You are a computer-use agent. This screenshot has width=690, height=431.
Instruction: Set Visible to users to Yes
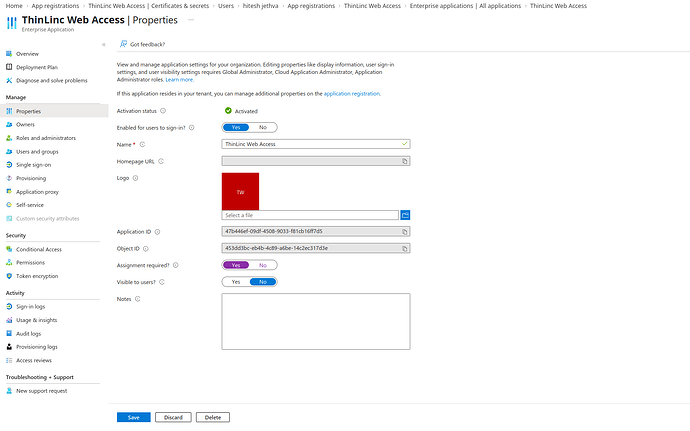pos(236,282)
